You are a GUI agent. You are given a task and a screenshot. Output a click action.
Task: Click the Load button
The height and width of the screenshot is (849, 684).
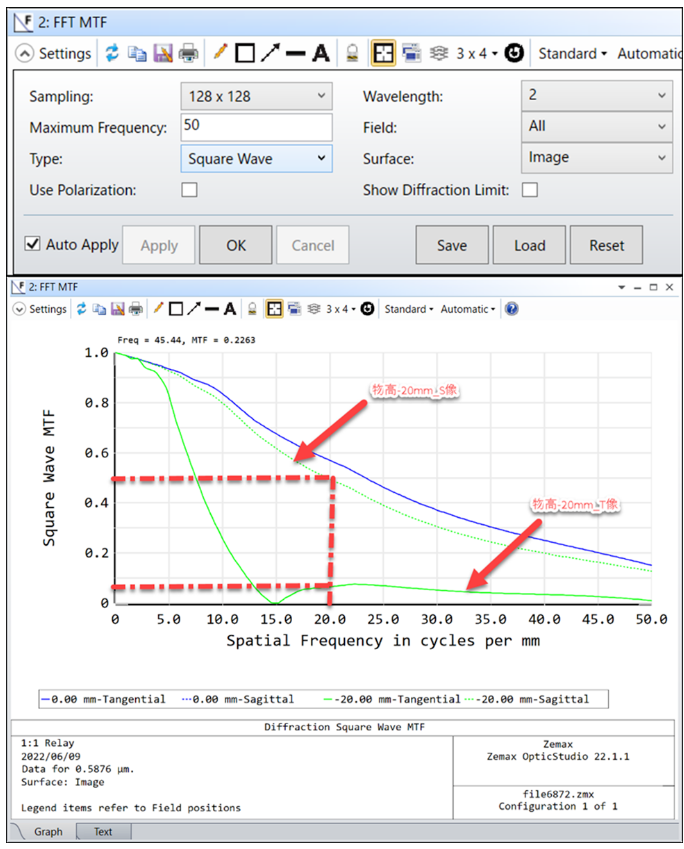point(529,245)
